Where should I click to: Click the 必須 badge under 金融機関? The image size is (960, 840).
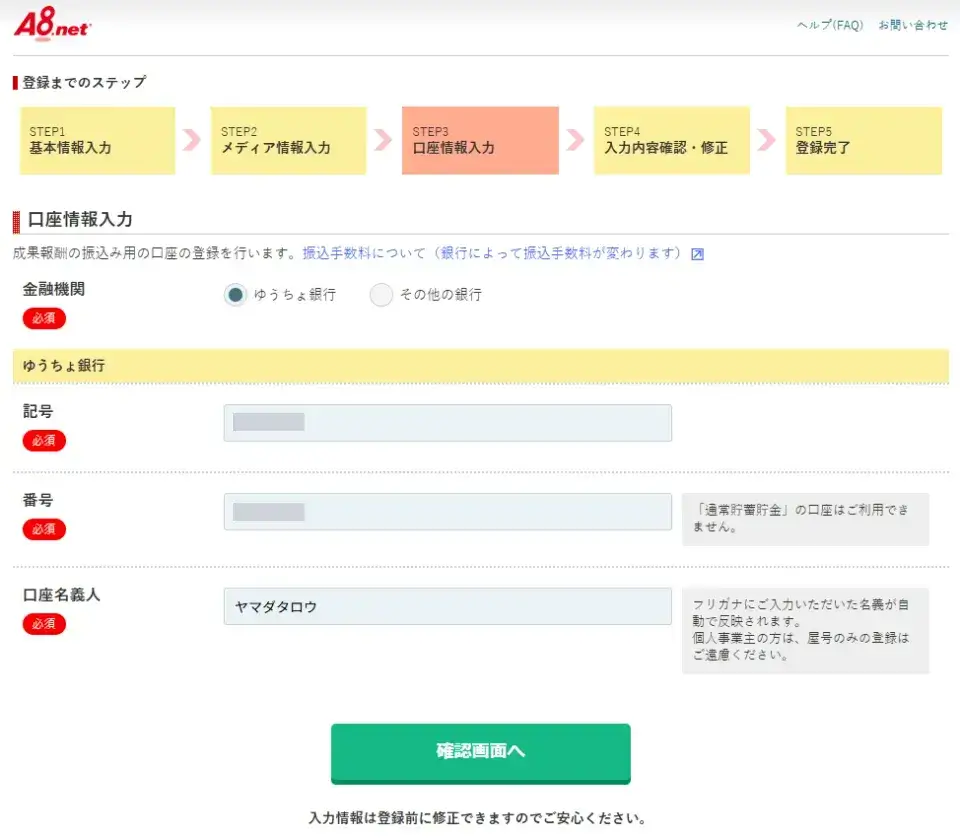click(x=43, y=318)
